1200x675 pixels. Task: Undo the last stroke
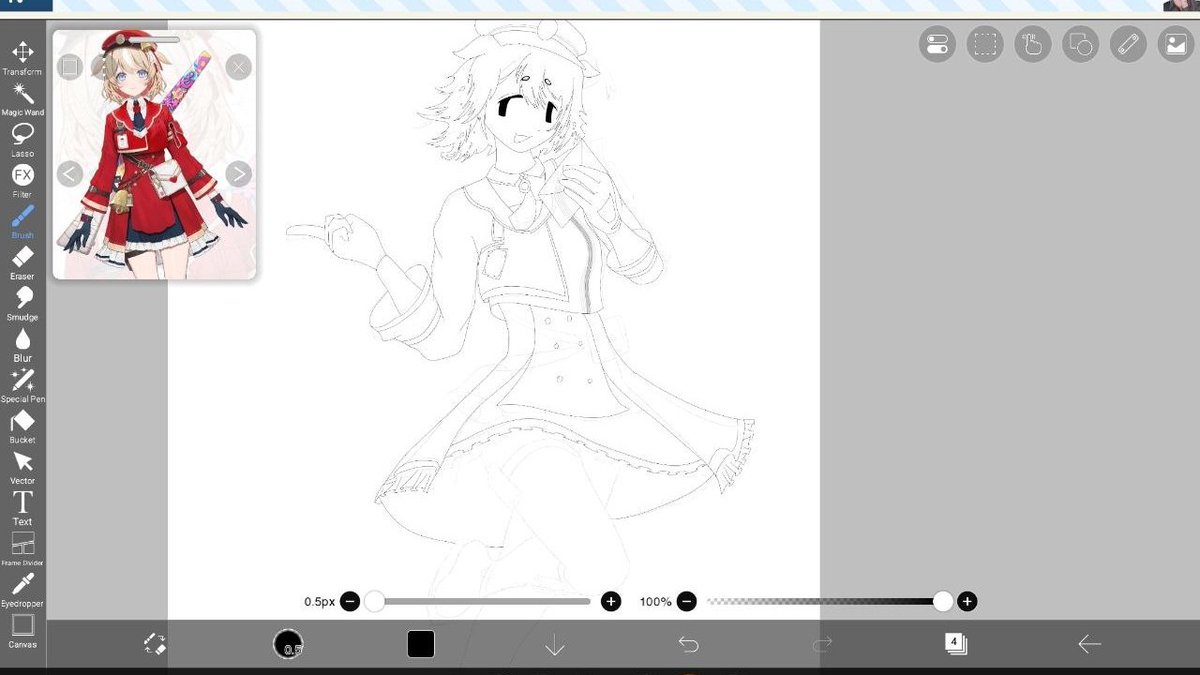[x=688, y=644]
